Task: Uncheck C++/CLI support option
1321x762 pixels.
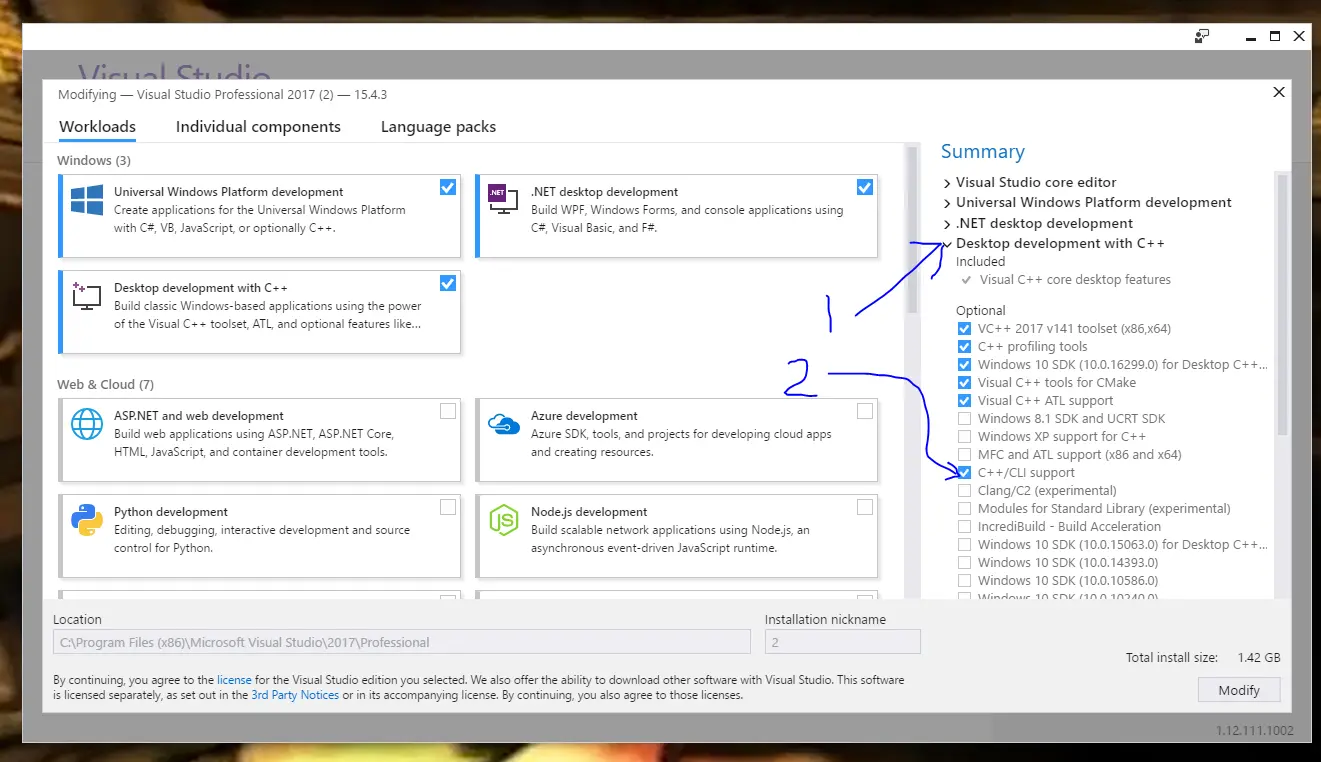Action: 964,472
